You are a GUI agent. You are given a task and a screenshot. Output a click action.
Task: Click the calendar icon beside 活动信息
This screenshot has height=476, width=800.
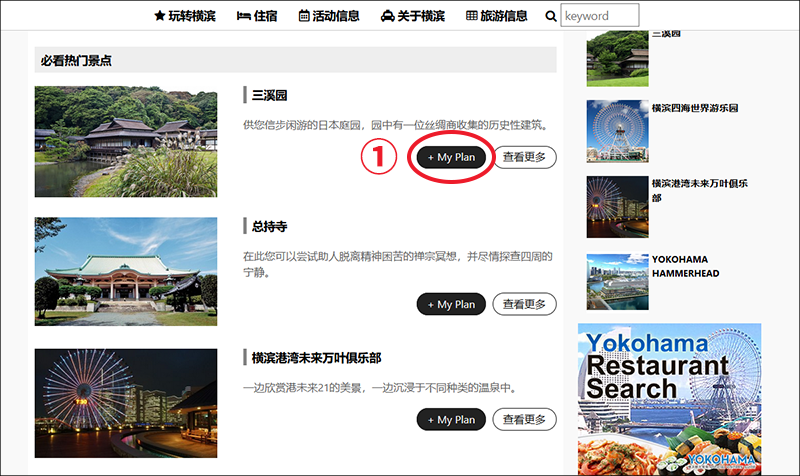(x=304, y=16)
